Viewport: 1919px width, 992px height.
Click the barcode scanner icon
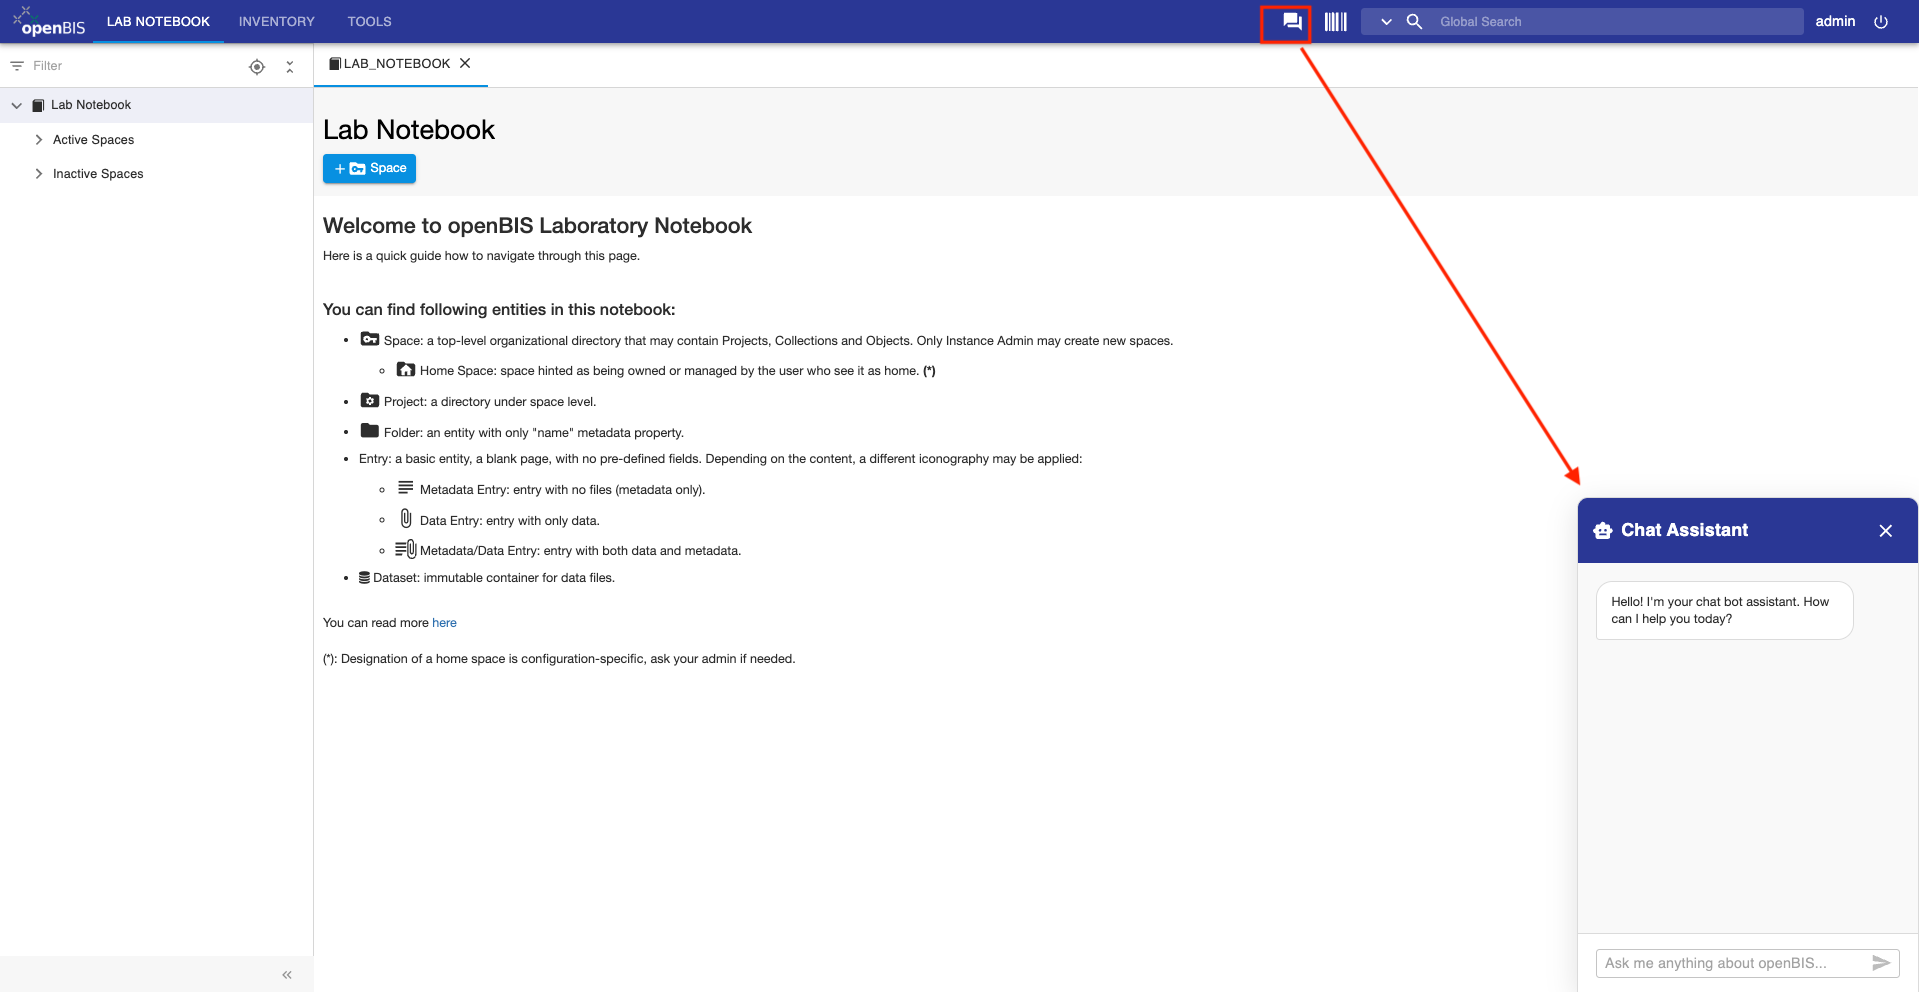point(1336,22)
